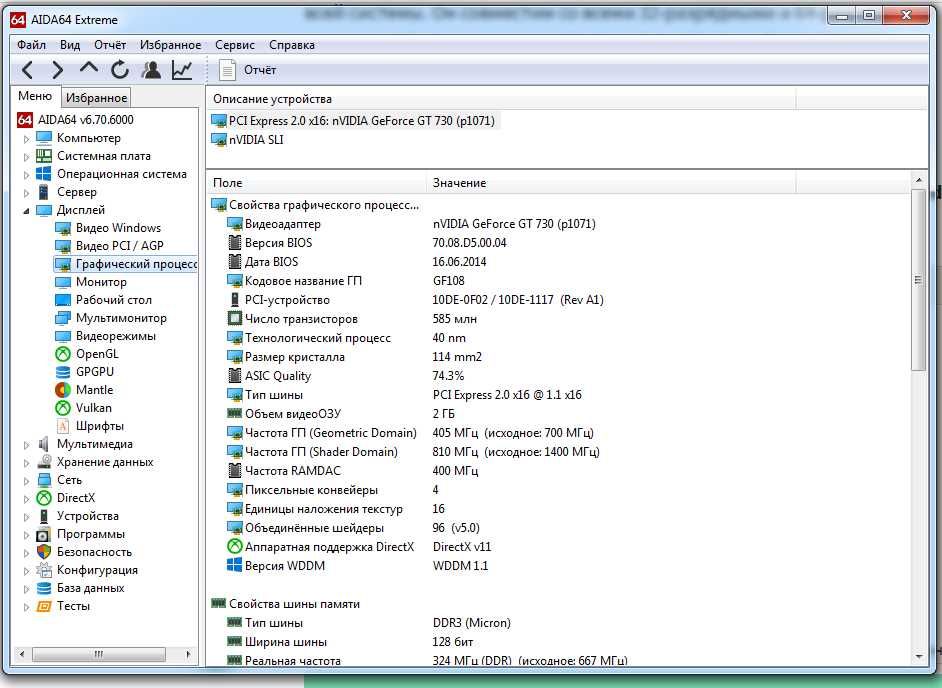
Task: Open the Справка menu
Action: [x=292, y=45]
